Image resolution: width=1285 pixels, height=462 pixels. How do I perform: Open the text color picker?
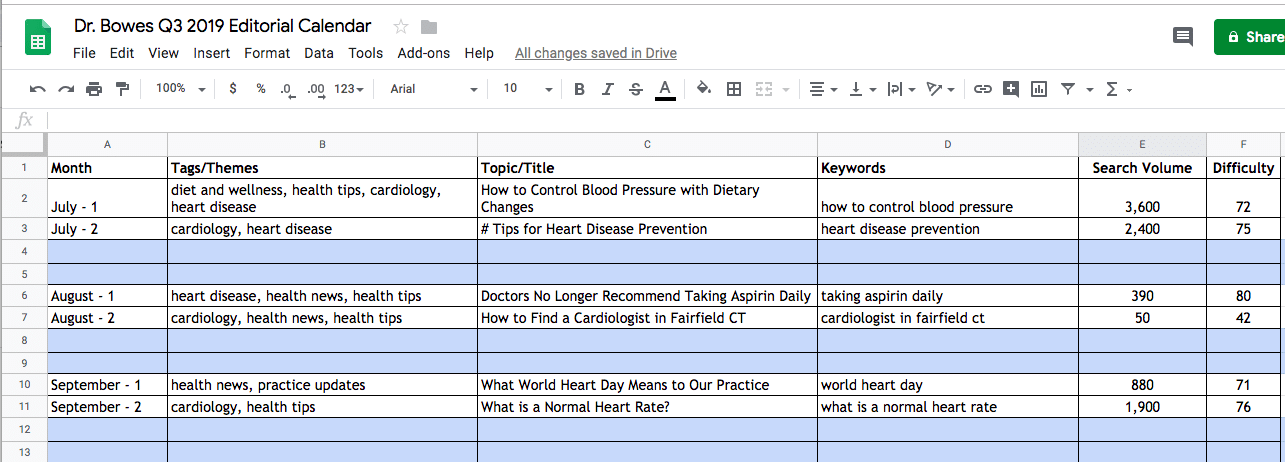(665, 90)
